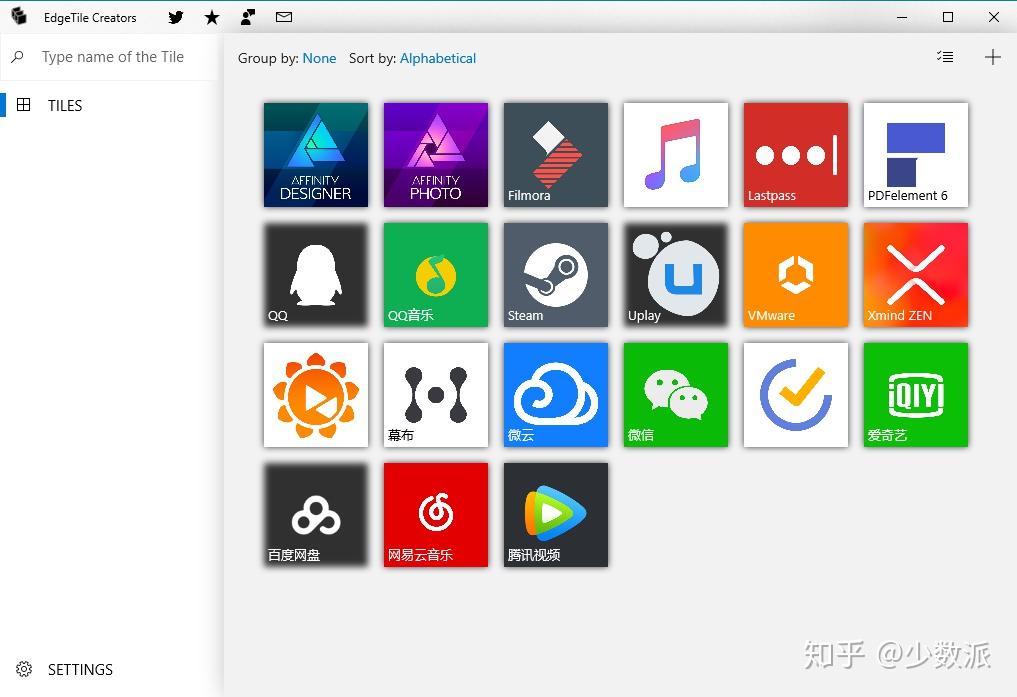
Task: Open the 网易云音乐 tile
Action: point(436,515)
